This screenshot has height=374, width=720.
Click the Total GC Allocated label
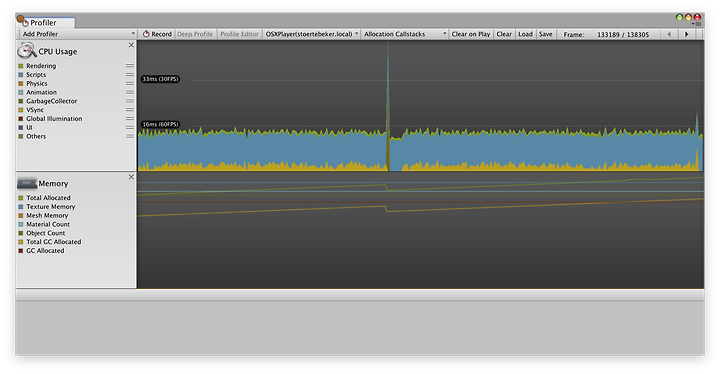tap(54, 242)
